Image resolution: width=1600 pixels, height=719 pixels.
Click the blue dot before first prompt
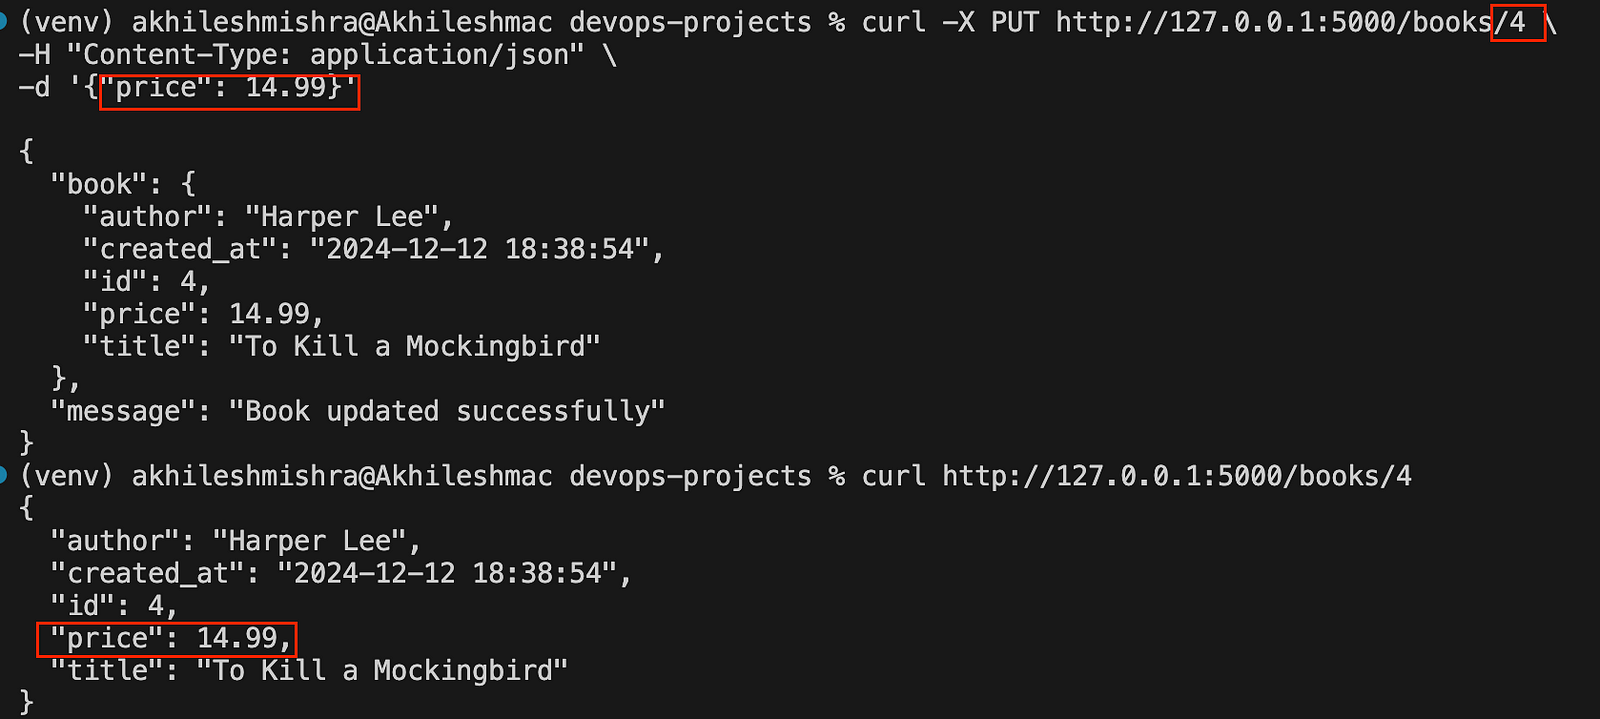coord(3,21)
